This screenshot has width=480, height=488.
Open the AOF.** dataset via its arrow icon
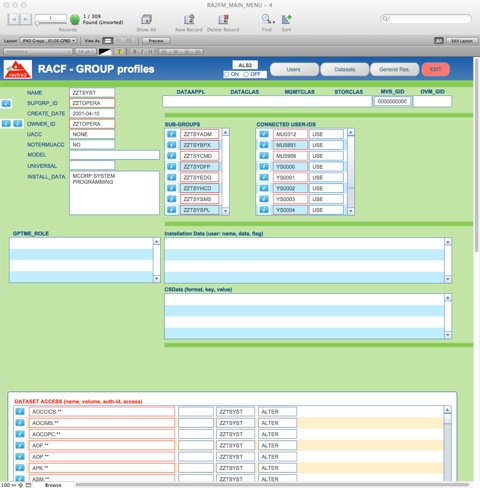click(x=20, y=445)
